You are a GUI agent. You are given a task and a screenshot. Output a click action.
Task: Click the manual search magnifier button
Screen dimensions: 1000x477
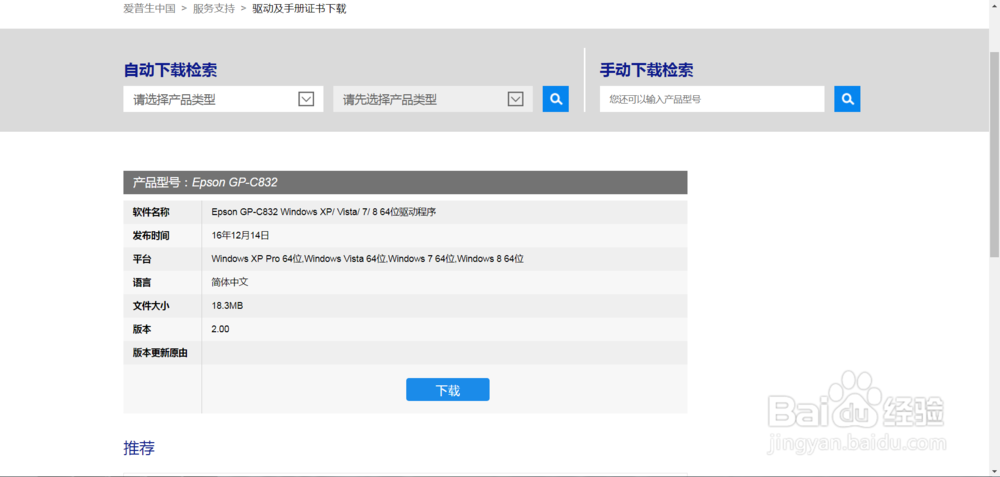847,99
